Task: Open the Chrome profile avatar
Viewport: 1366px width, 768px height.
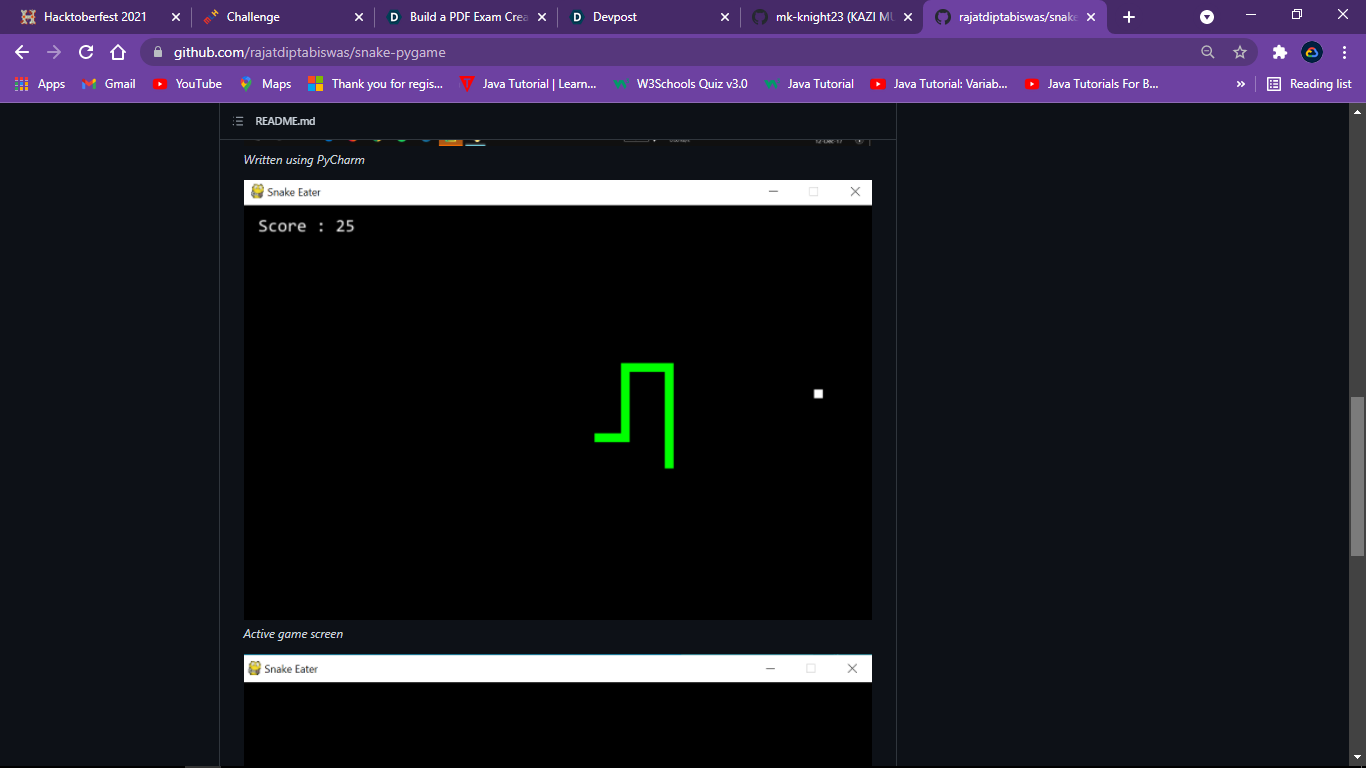Action: click(x=1312, y=52)
